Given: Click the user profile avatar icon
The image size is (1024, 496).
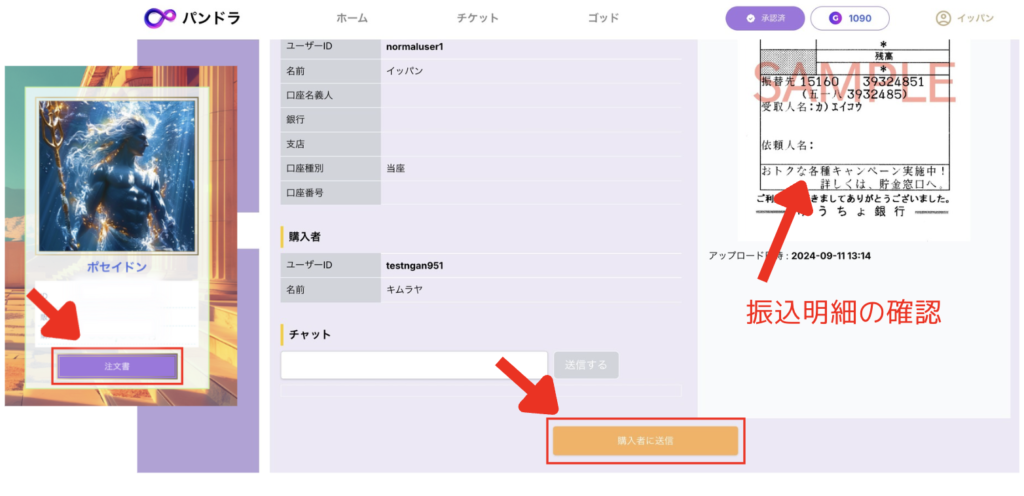Looking at the screenshot, I should tap(942, 18).
